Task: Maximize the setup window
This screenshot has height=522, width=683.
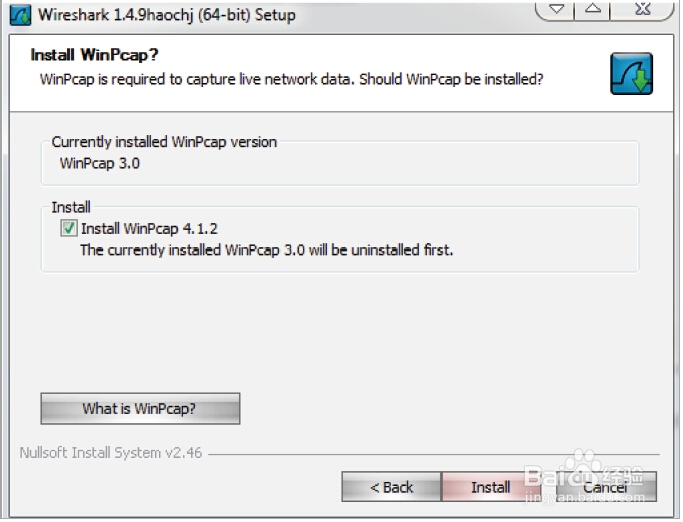Action: click(x=593, y=9)
